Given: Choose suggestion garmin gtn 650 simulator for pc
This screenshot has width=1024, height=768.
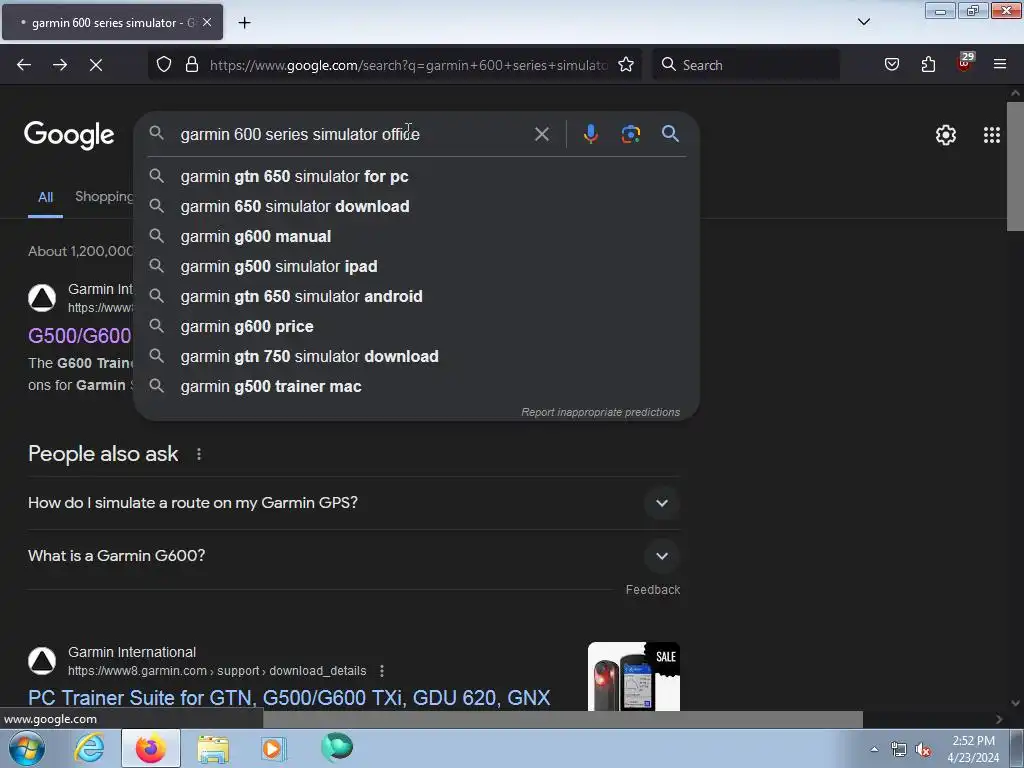Looking at the screenshot, I should pos(417,176).
